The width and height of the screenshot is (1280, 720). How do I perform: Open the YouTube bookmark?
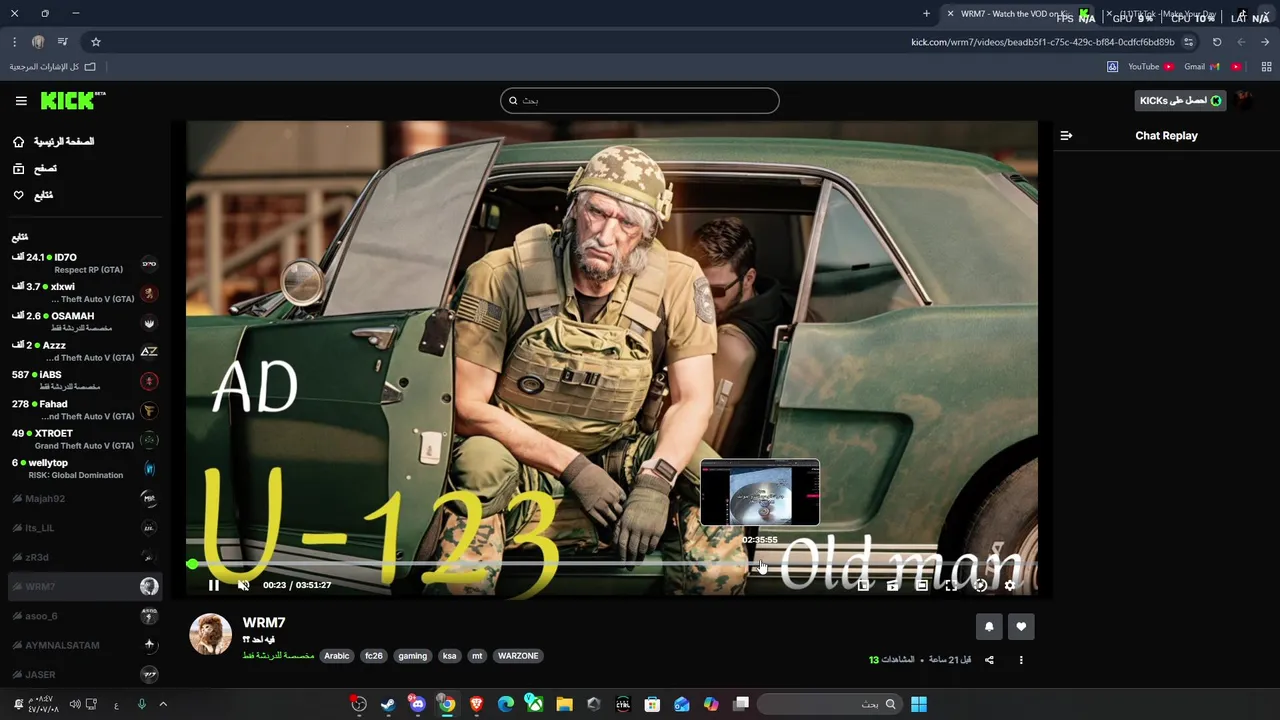(x=1151, y=67)
